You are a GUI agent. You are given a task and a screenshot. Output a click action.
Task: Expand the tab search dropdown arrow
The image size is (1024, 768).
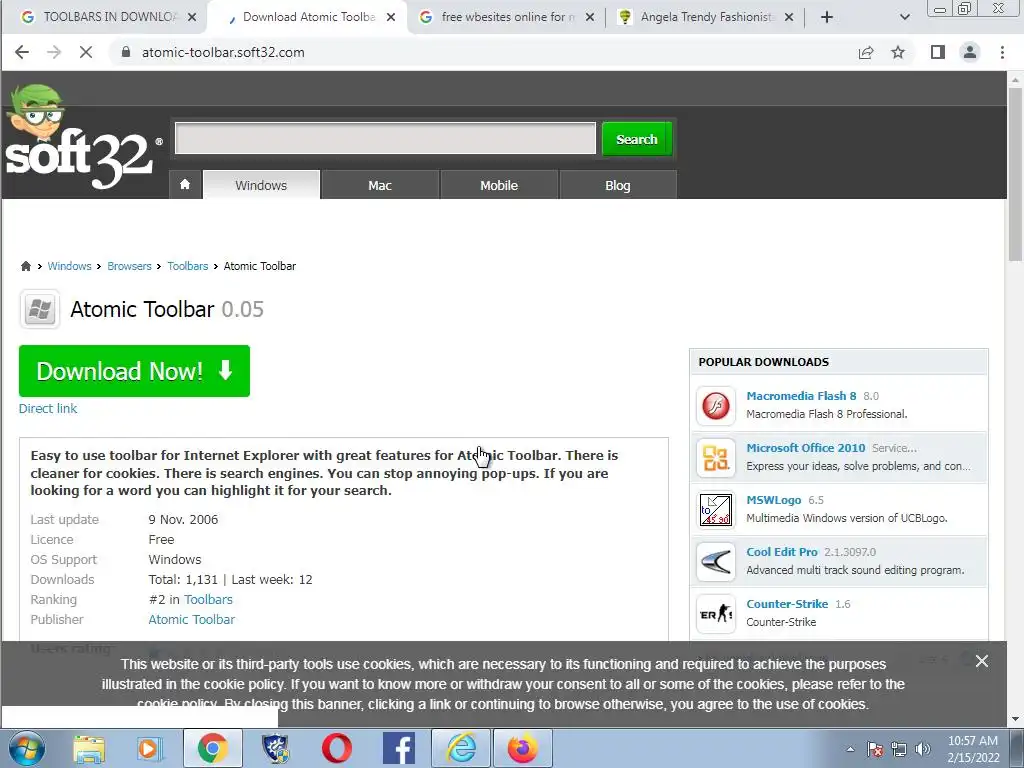coord(904,17)
